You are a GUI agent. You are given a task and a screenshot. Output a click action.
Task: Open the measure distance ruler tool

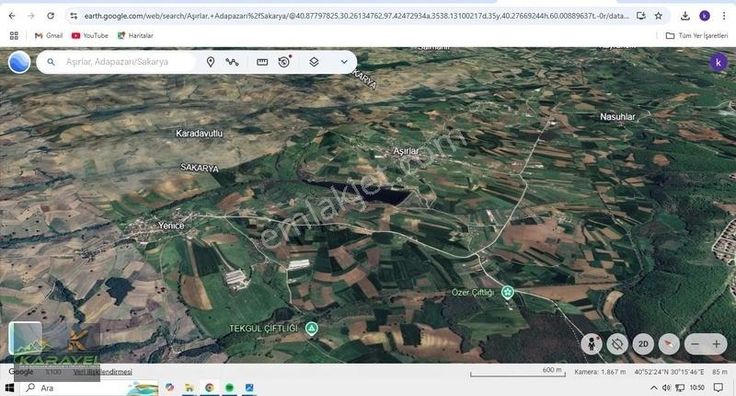pos(262,62)
